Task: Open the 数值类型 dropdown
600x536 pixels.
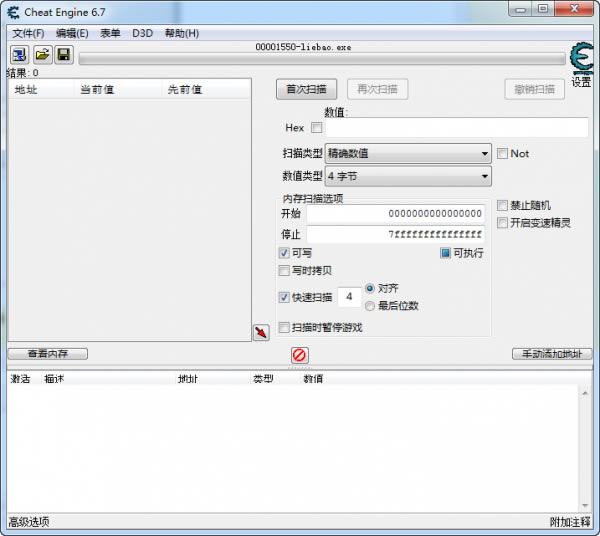Action: 408,176
